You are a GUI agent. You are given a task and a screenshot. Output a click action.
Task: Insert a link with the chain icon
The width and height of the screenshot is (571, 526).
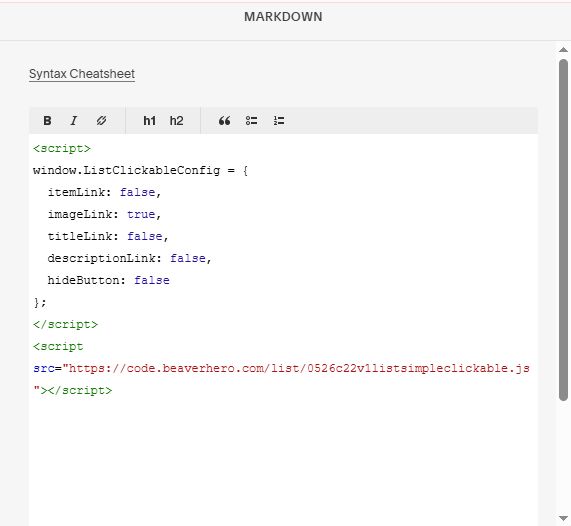101,121
